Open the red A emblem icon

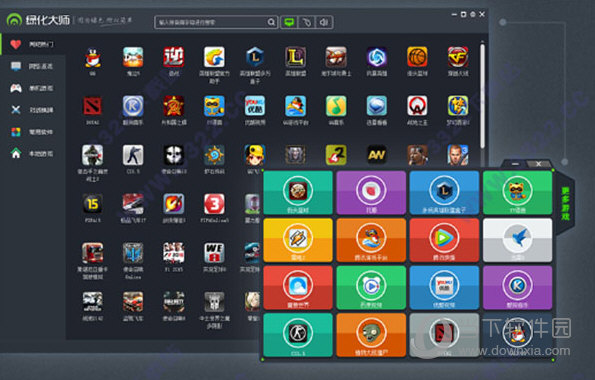[x=417, y=106]
